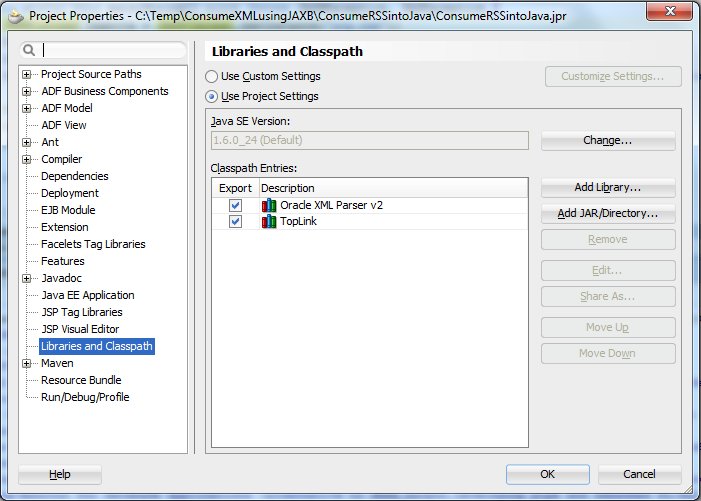Click the Project Properties title bar icon
The height and width of the screenshot is (501, 701).
[15, 16]
